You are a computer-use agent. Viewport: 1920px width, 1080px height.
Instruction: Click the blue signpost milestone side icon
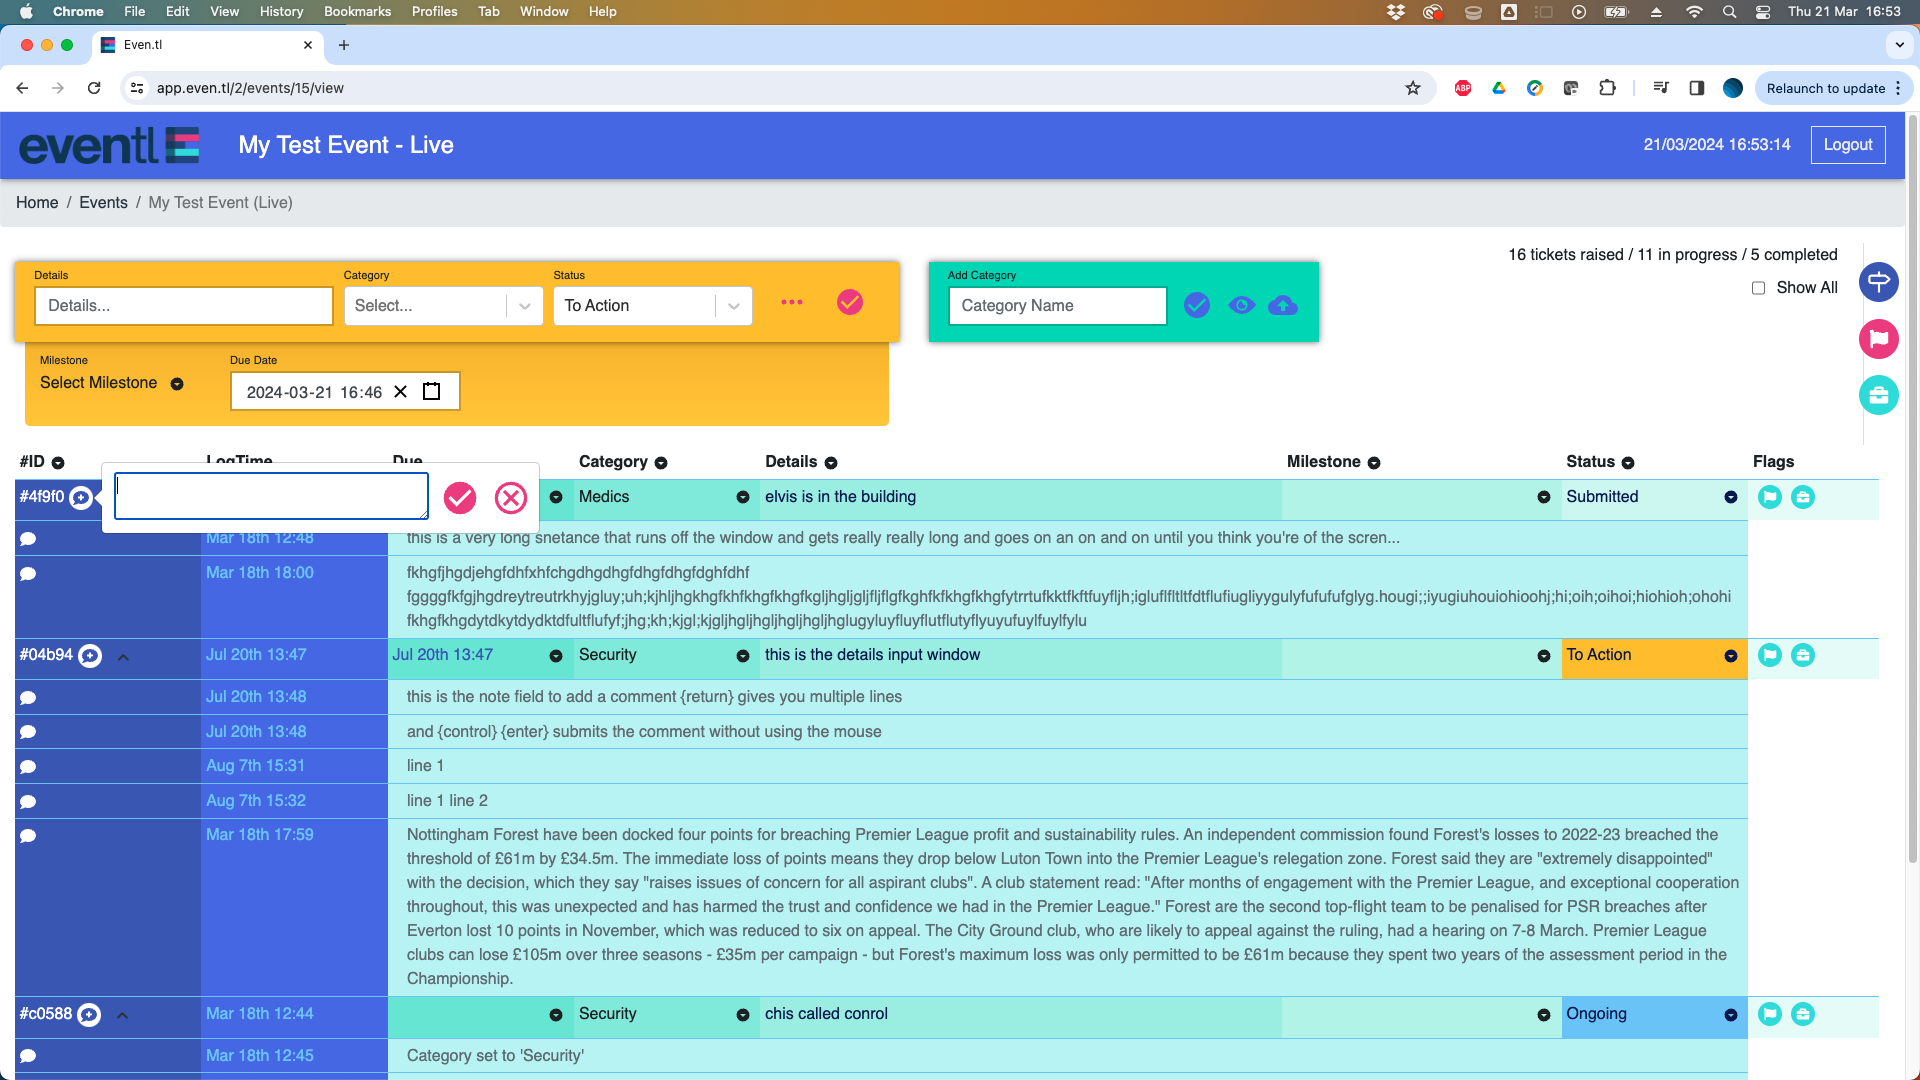click(1879, 282)
